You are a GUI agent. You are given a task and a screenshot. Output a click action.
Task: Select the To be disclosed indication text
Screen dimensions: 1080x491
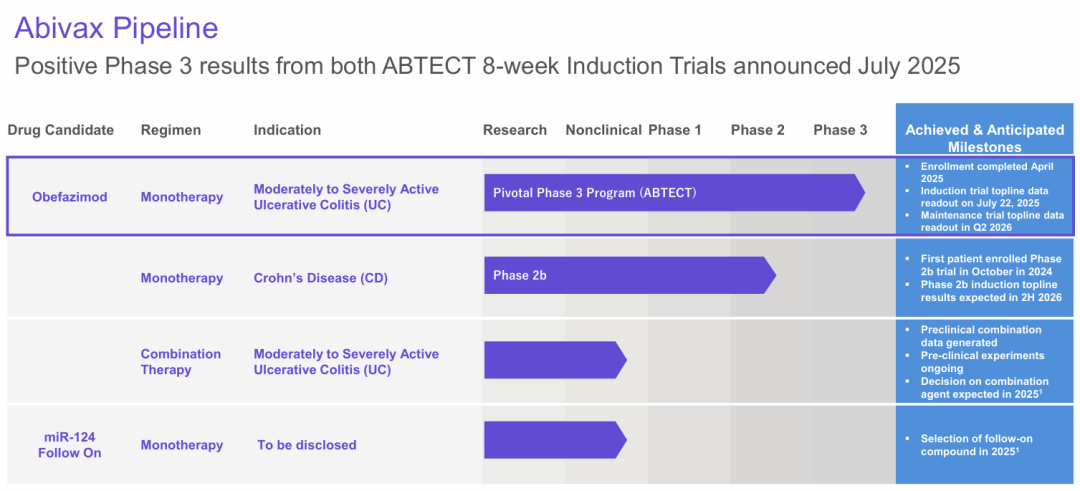(307, 445)
